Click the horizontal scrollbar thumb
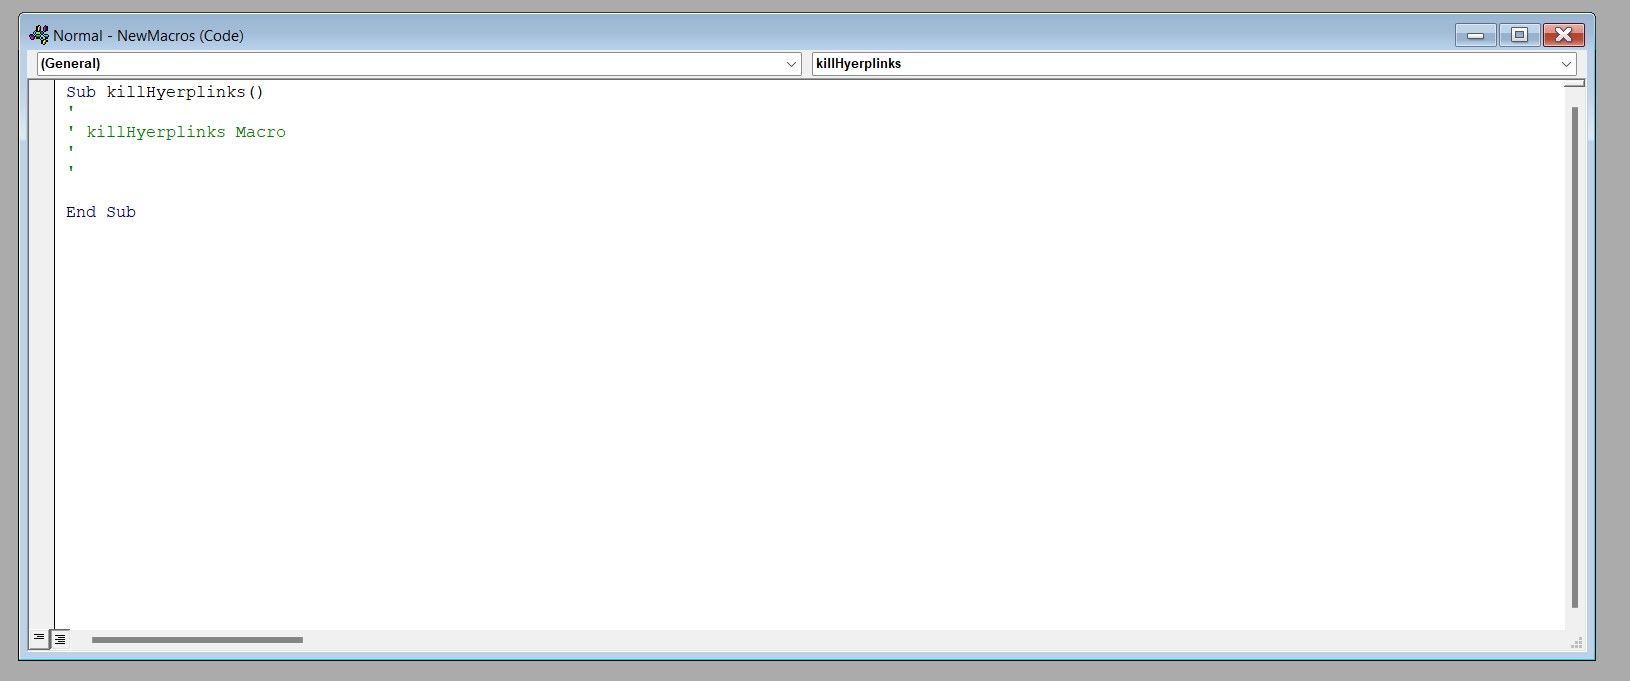Screen dimensions: 1630x681 pyautogui.click(x=197, y=640)
